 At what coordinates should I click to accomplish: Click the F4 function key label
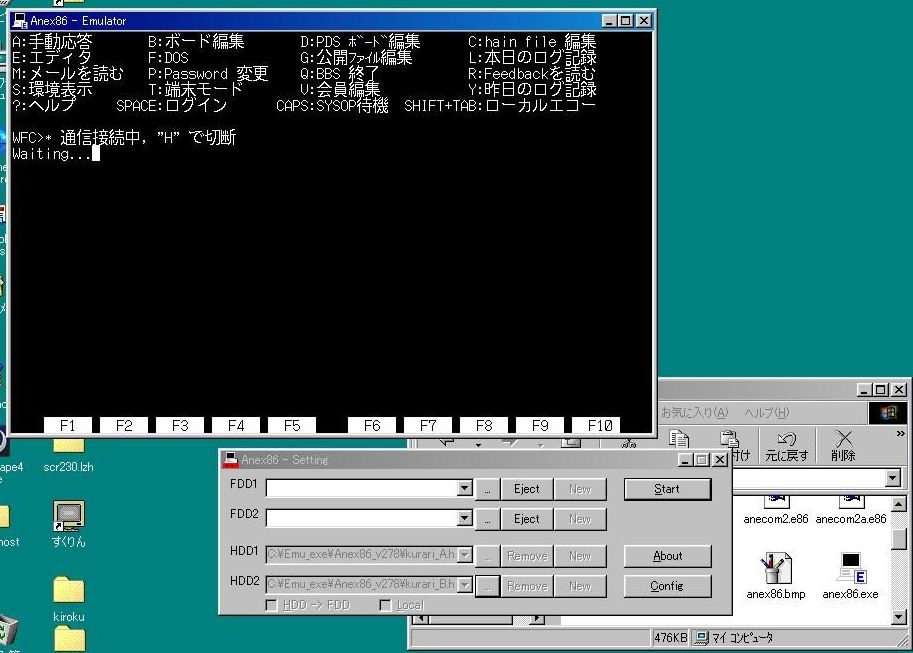tap(236, 425)
